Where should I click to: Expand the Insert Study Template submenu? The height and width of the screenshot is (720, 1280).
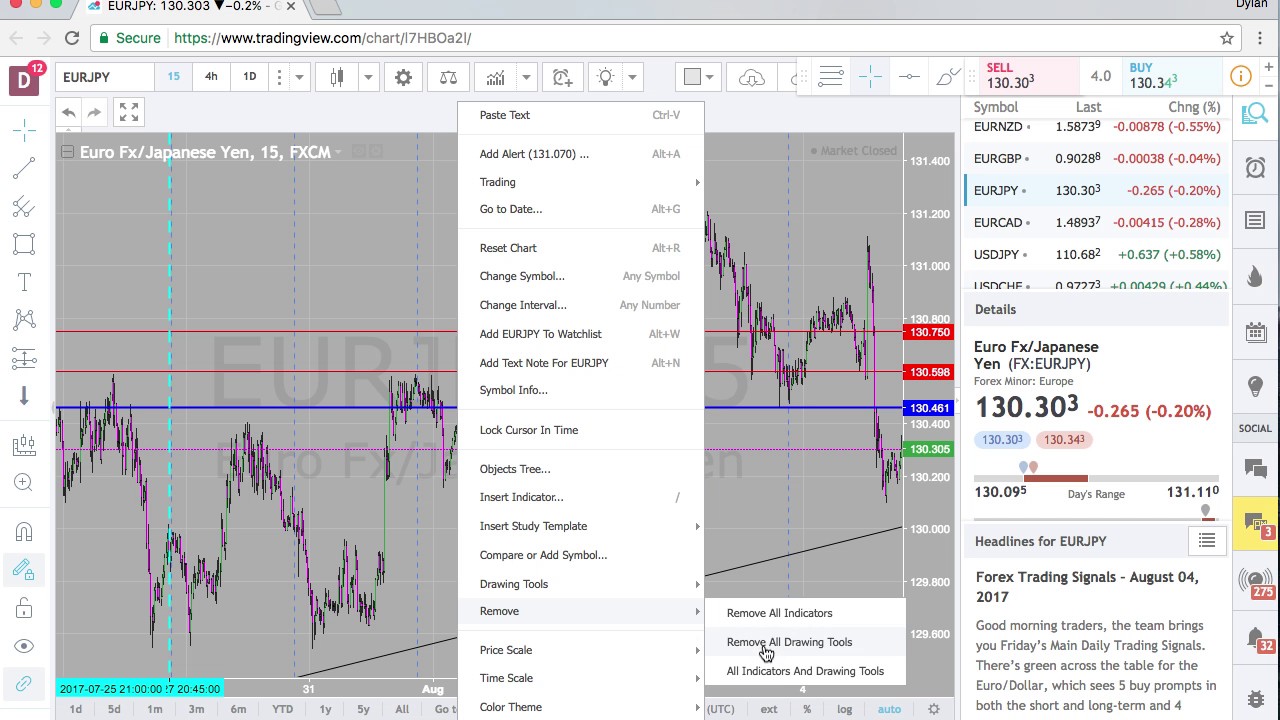pyautogui.click(x=581, y=526)
